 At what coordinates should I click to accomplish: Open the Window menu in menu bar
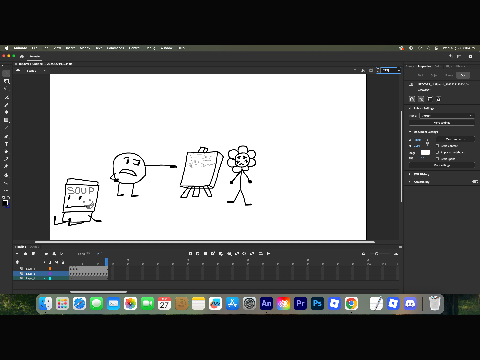(166, 48)
